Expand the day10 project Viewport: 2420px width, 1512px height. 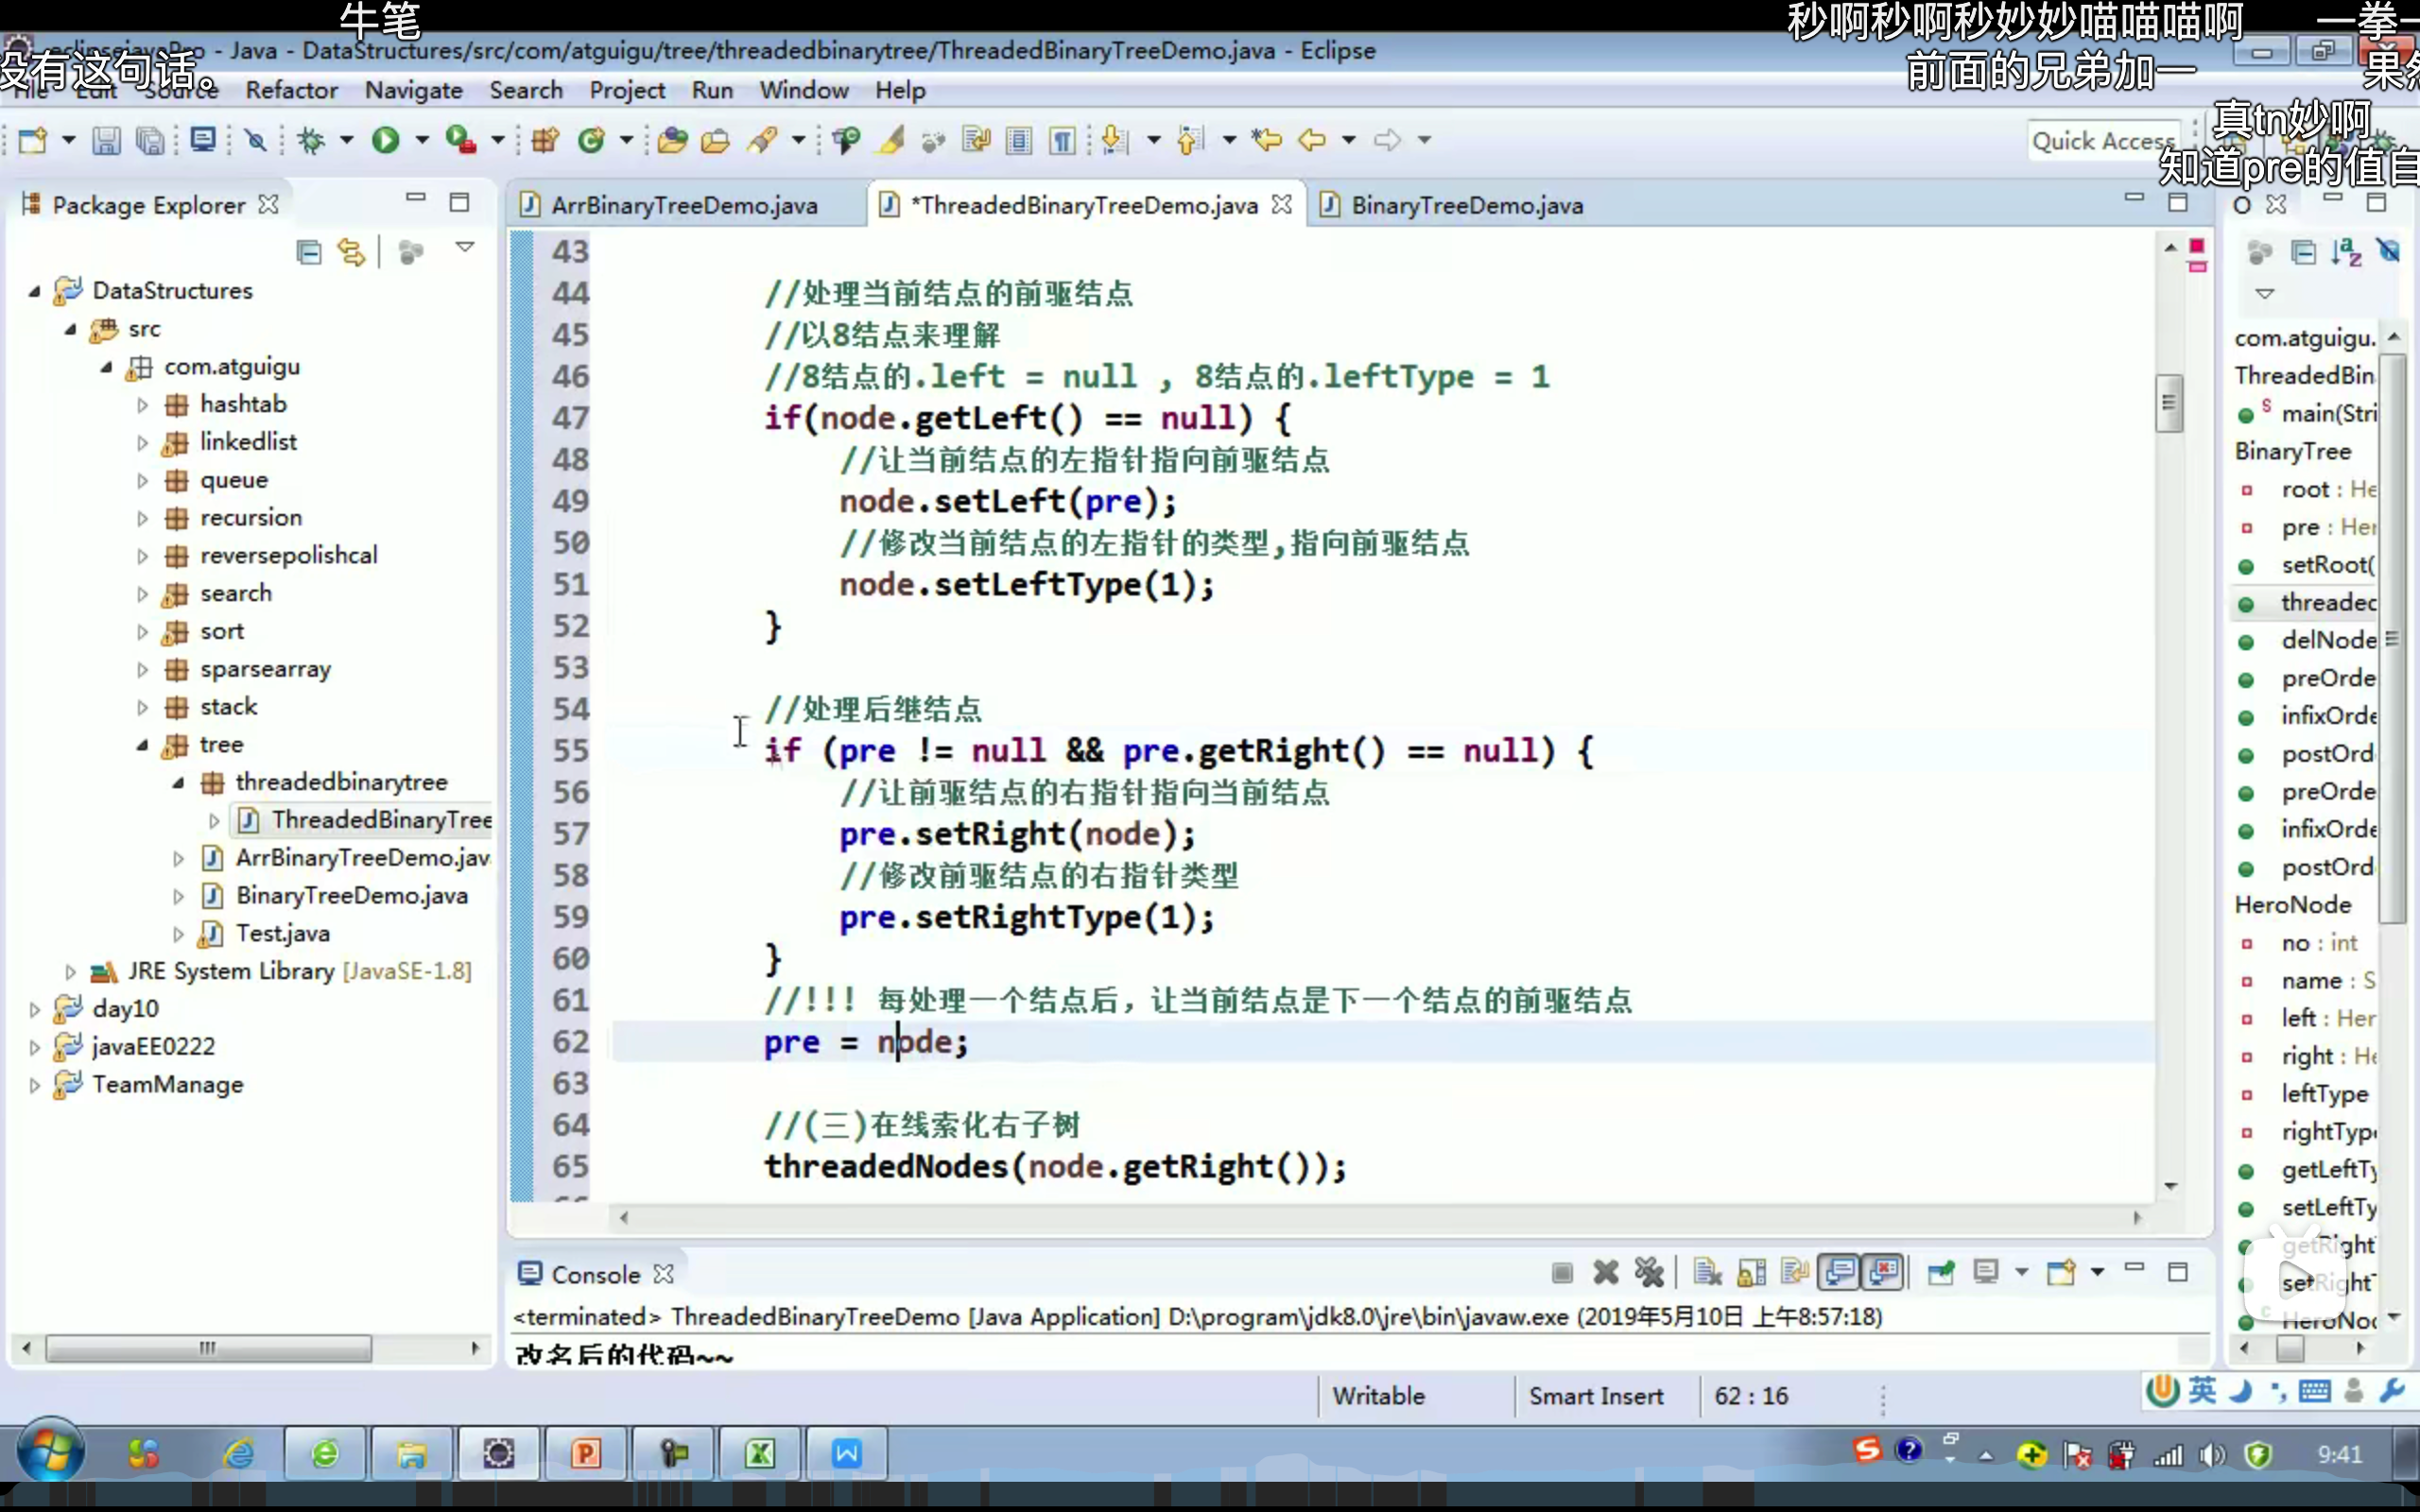[x=34, y=1009]
